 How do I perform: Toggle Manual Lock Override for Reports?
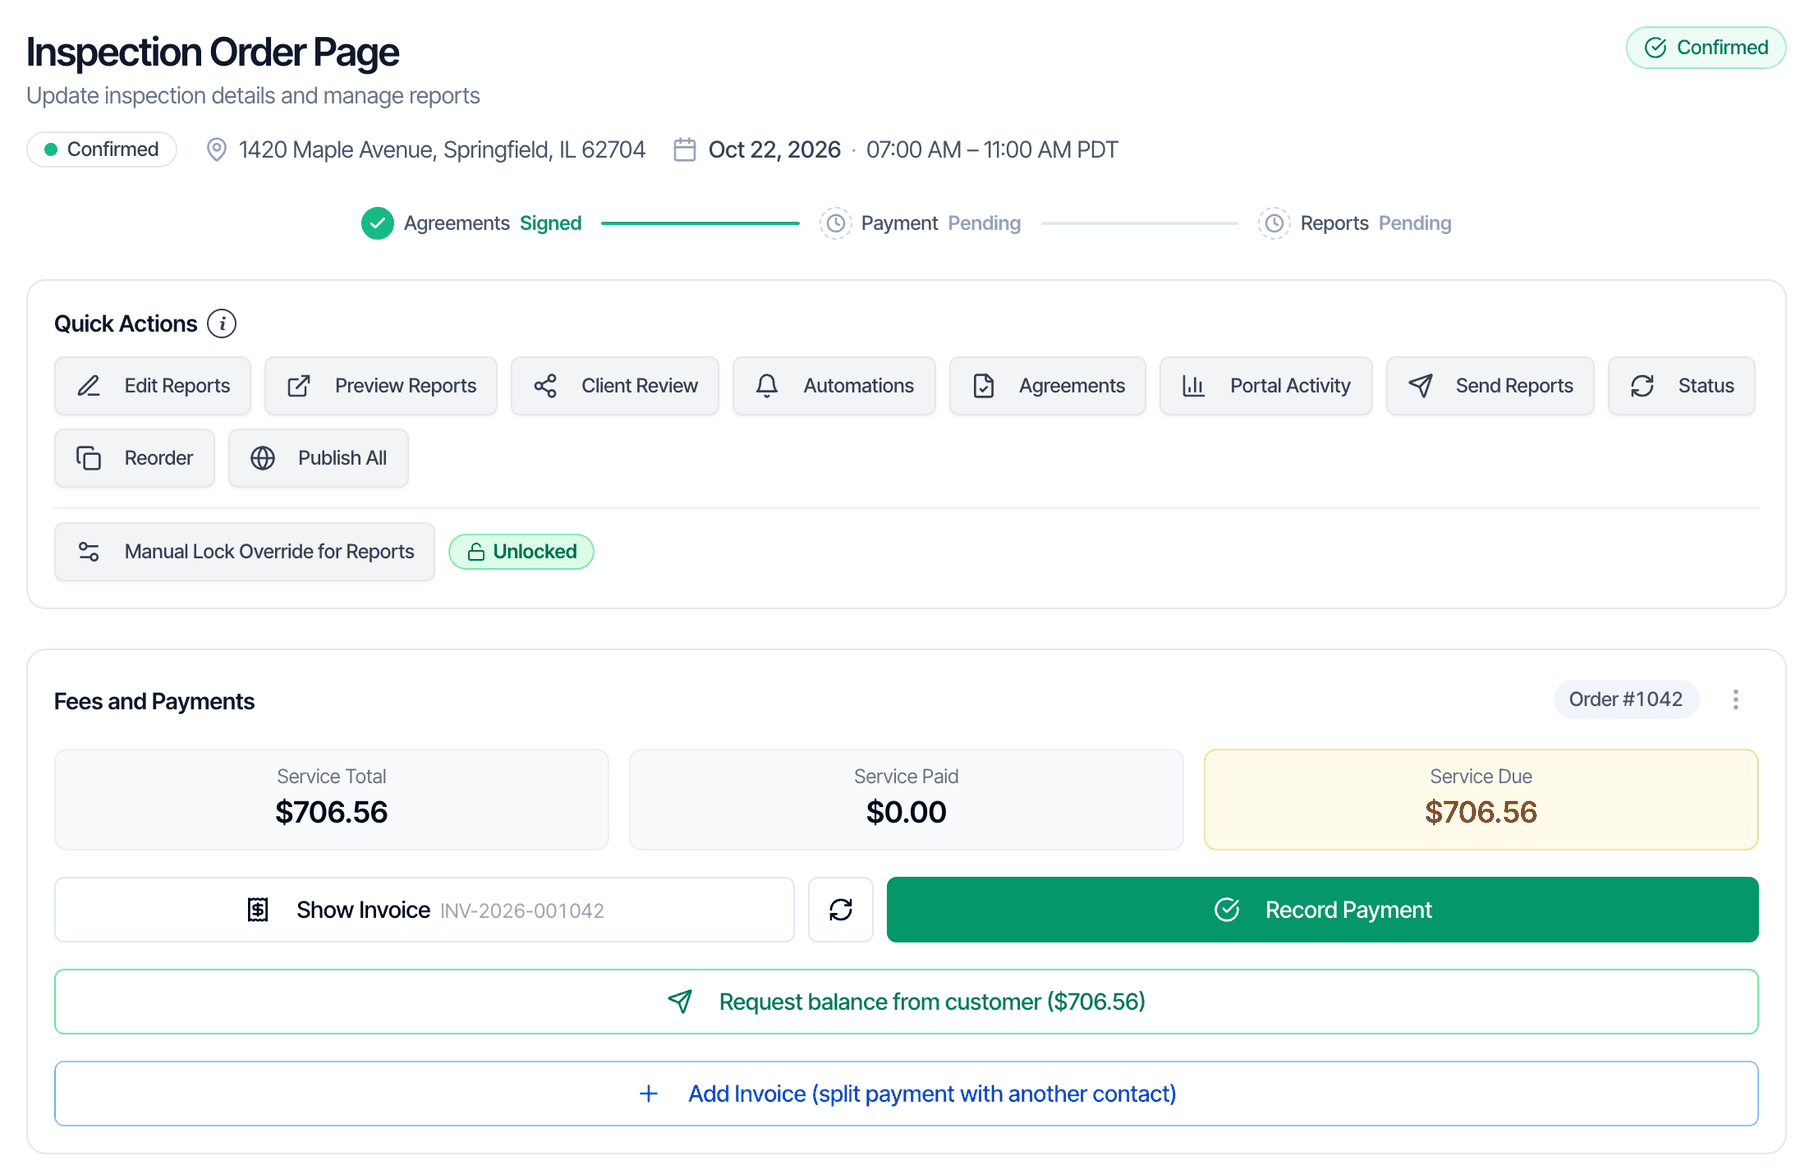[x=245, y=552]
